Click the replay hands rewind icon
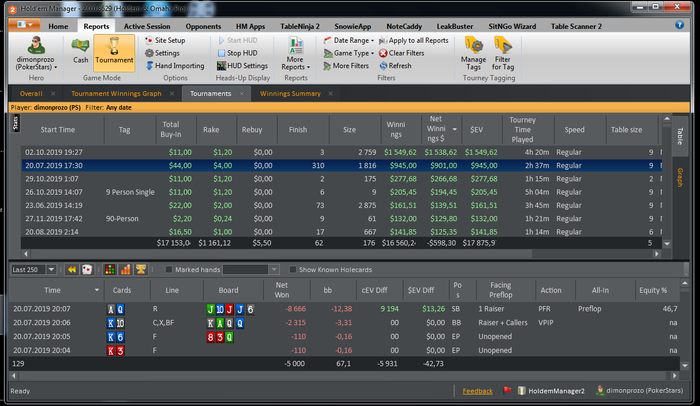This screenshot has height=406, width=700. click(71, 269)
